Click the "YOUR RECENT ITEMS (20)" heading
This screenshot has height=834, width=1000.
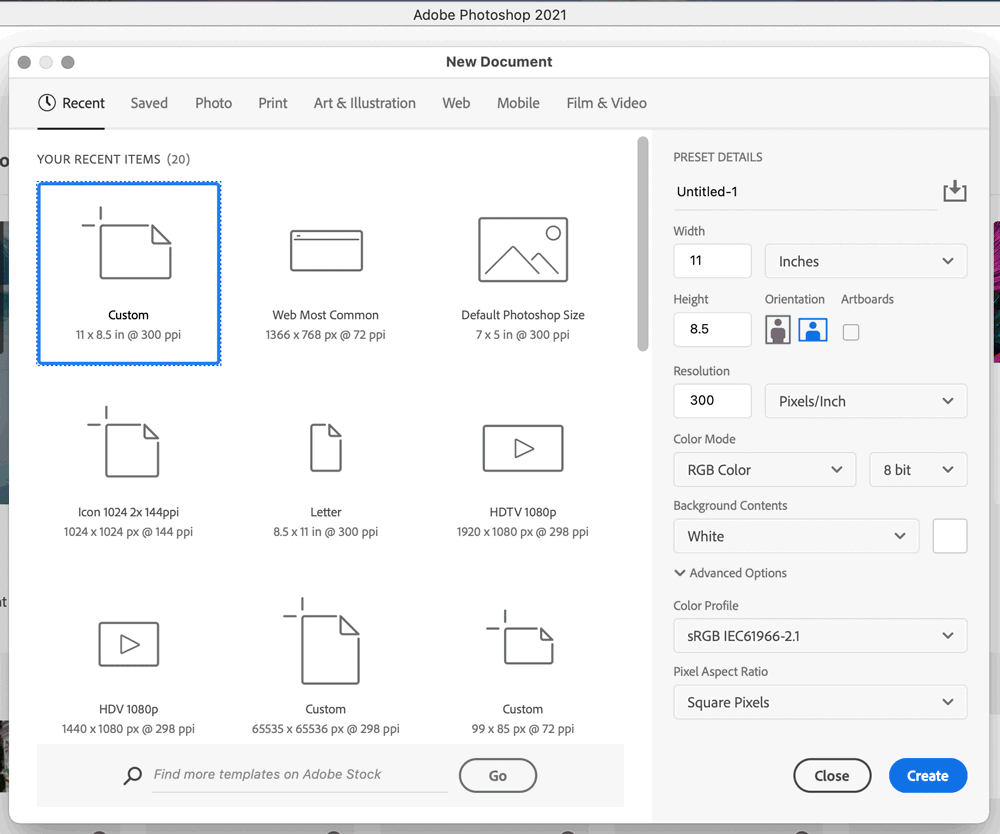pyautogui.click(x=114, y=159)
